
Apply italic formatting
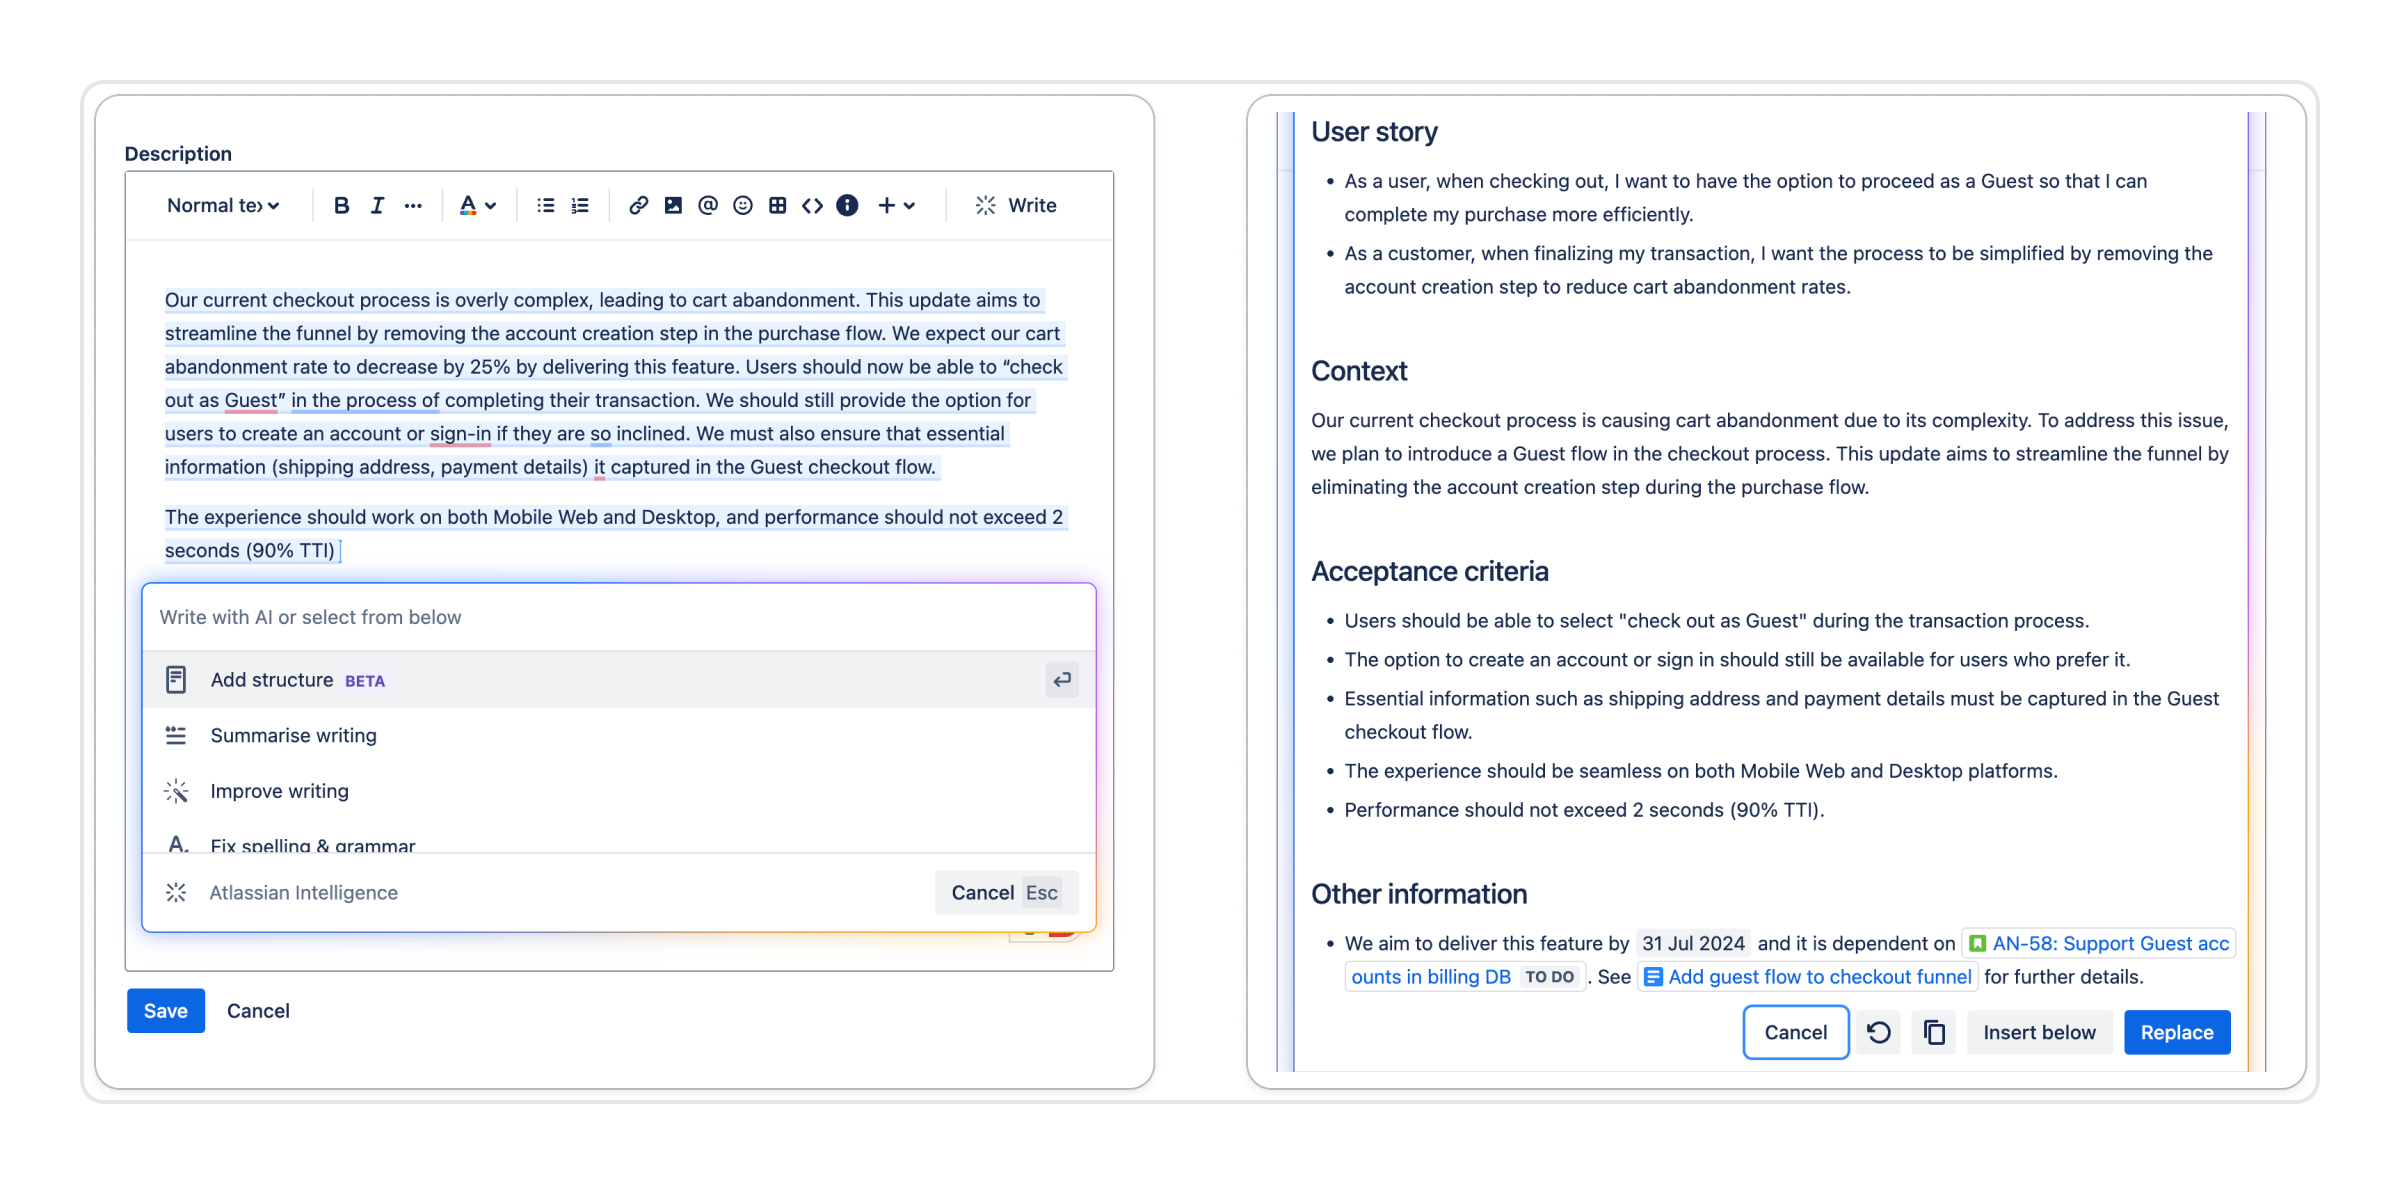[x=377, y=205]
